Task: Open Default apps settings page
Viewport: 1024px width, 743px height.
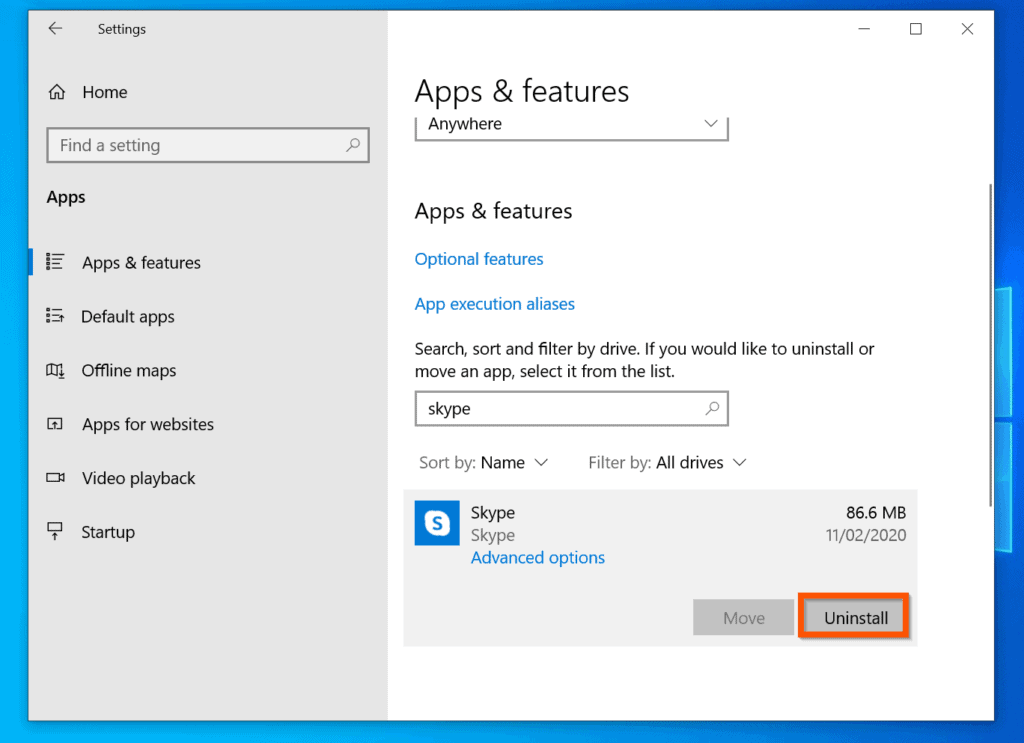Action: tap(127, 317)
